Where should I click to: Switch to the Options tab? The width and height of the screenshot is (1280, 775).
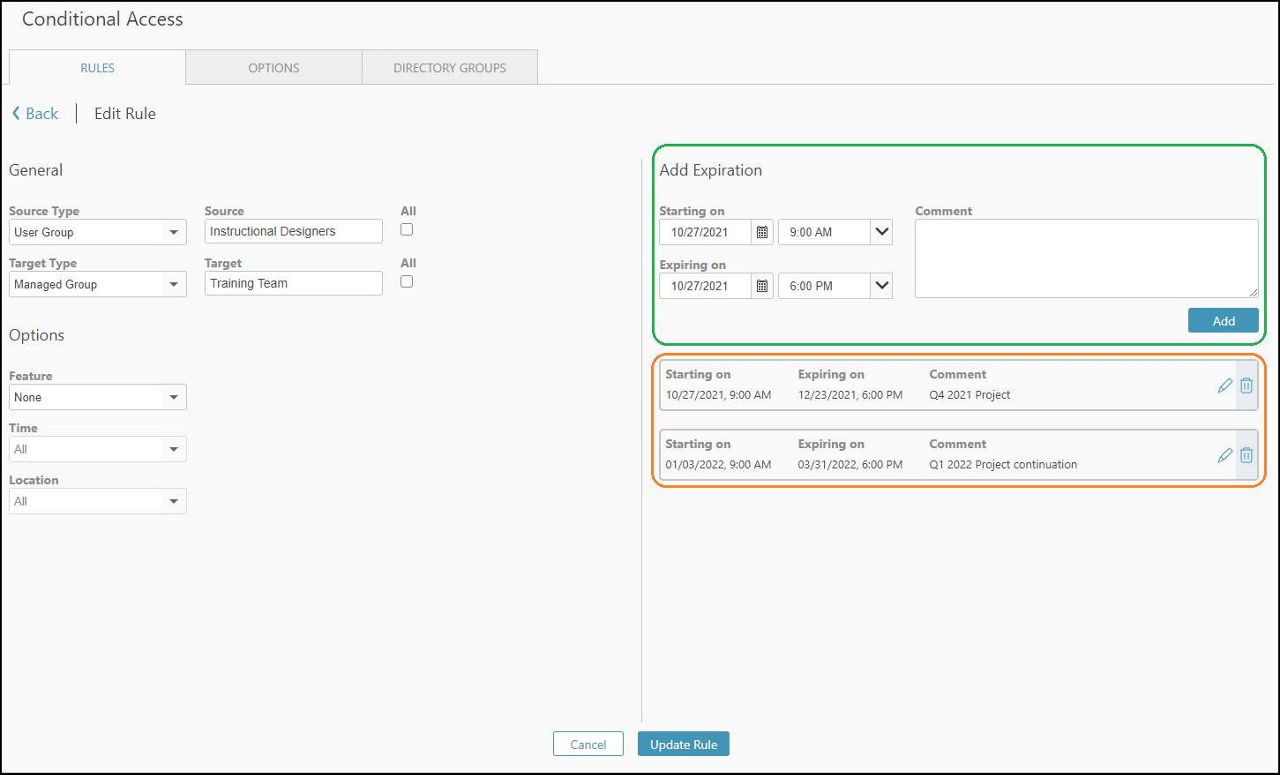[274, 68]
